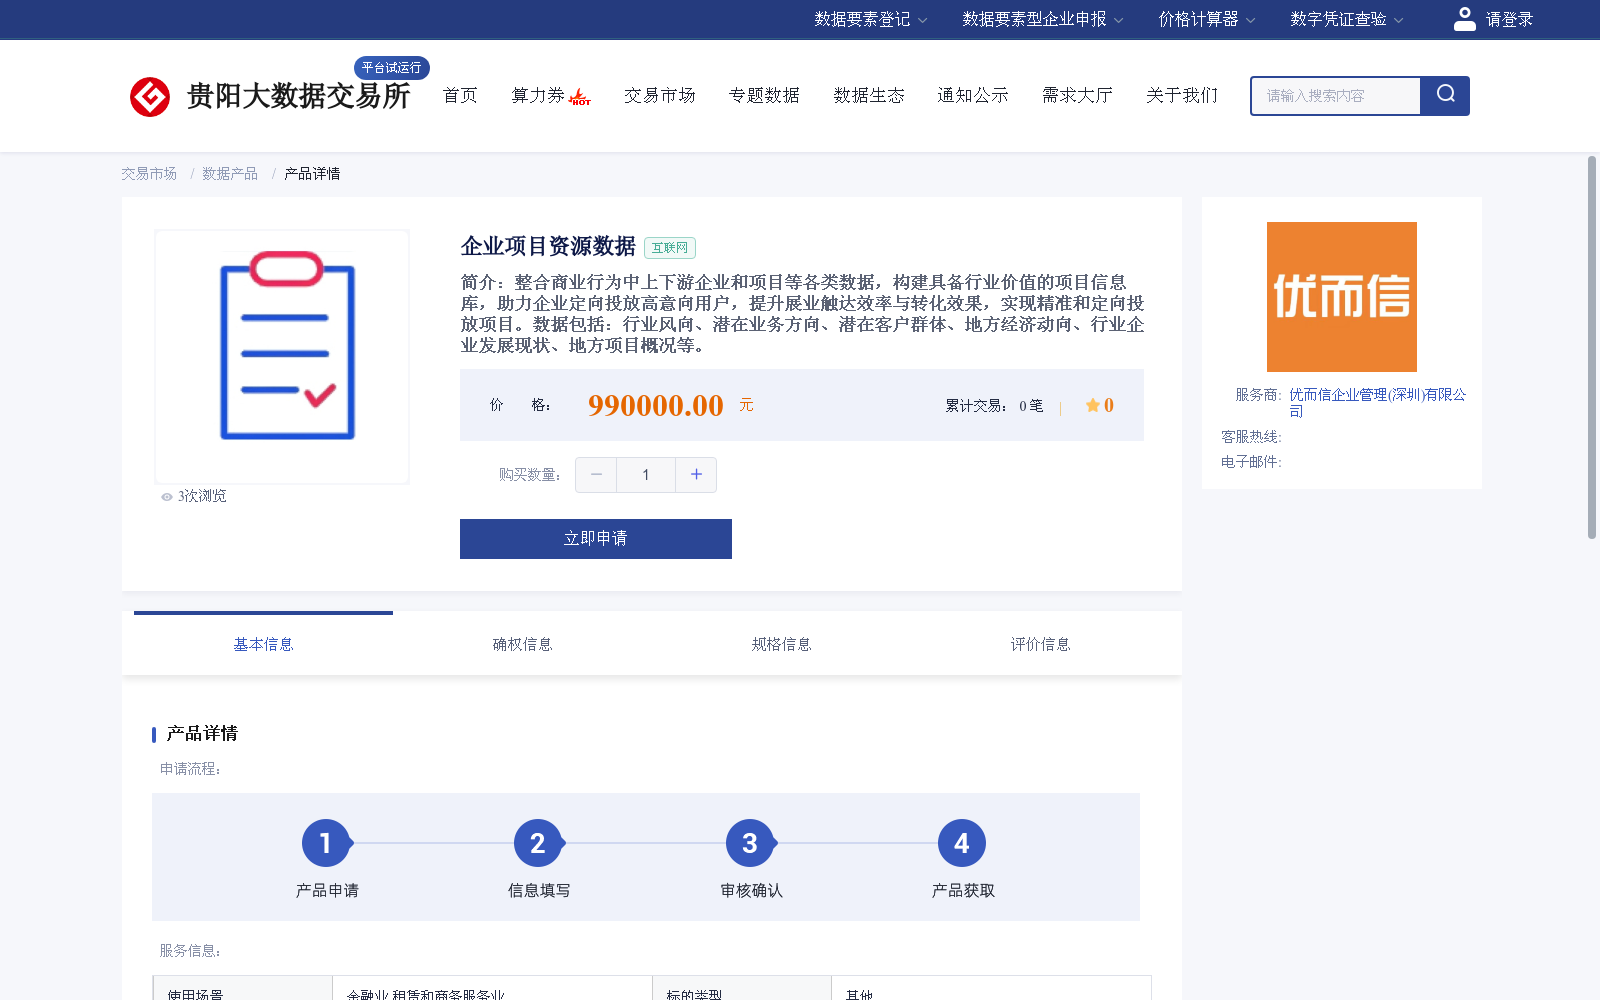Click the 数据产品 breadcrumb link

(x=230, y=174)
